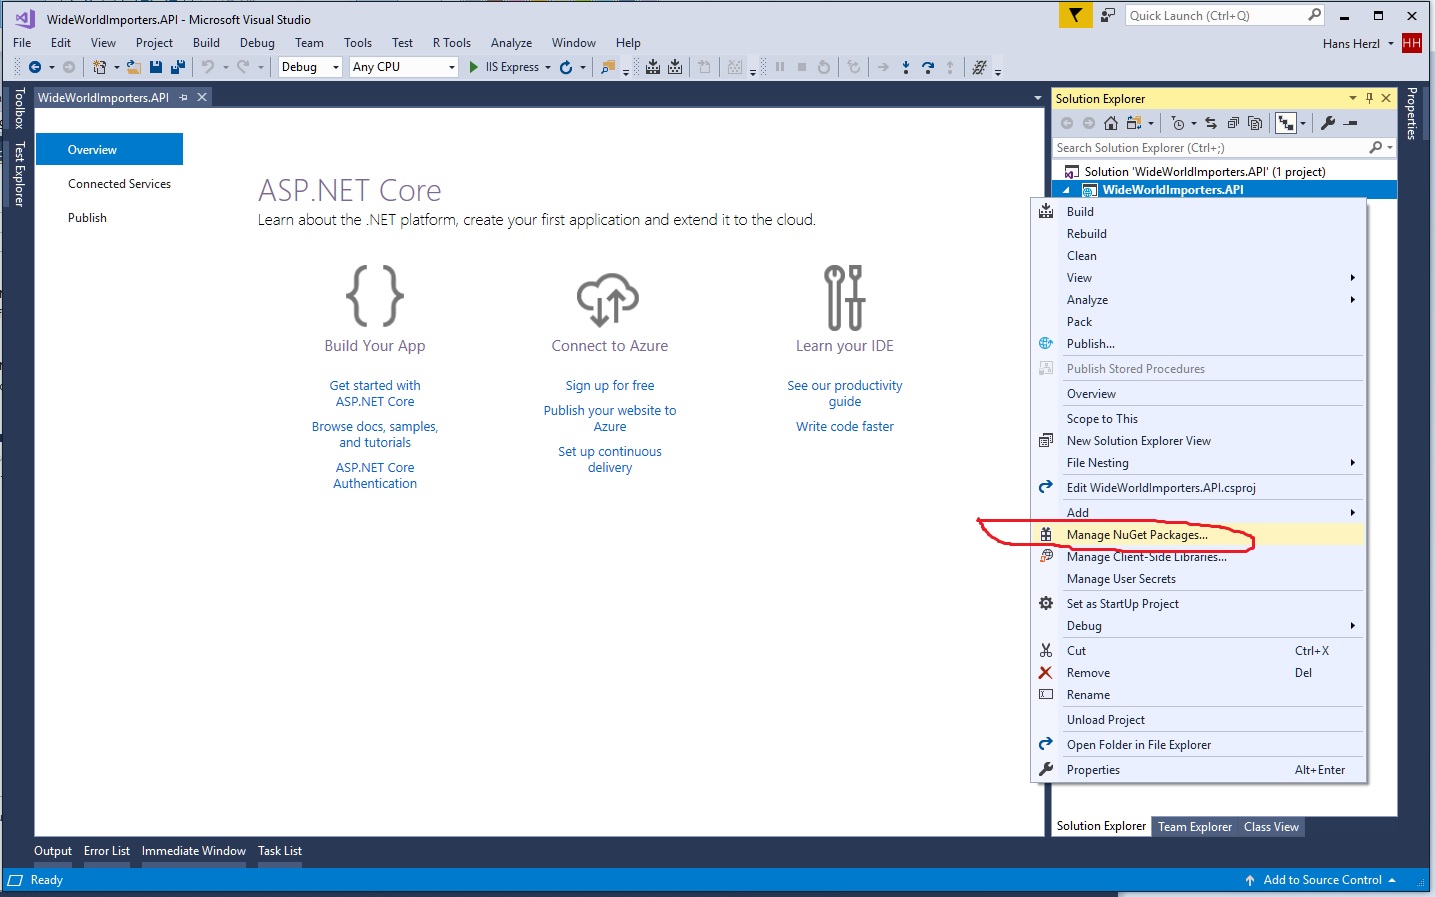
Task: Collapse the WideWorldImporters.API project node
Action: tap(1066, 190)
